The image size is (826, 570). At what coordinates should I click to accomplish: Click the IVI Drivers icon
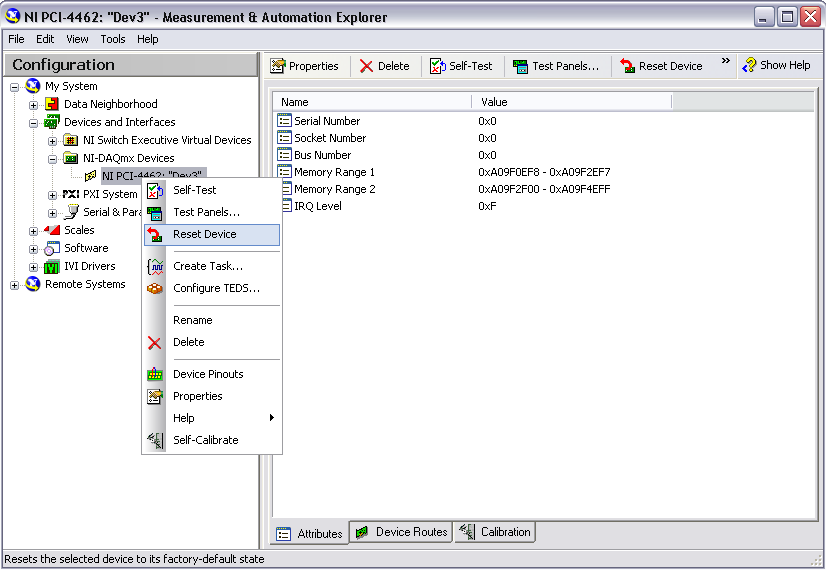click(x=52, y=267)
